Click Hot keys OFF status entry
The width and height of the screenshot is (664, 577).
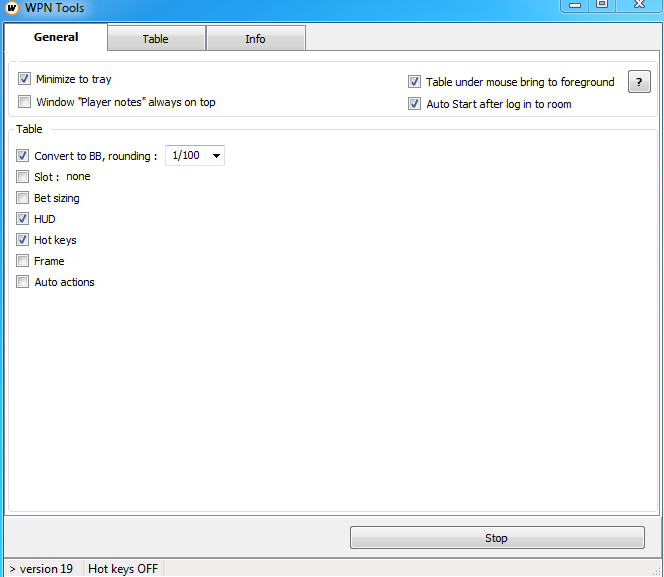pos(123,569)
